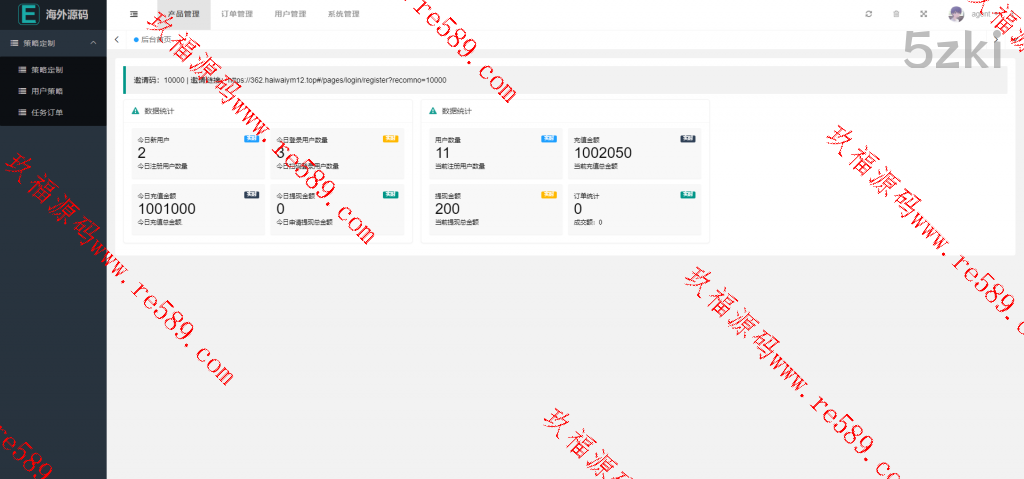Click the refresh icon in top bar
The width and height of the screenshot is (1024, 479).
tap(868, 14)
